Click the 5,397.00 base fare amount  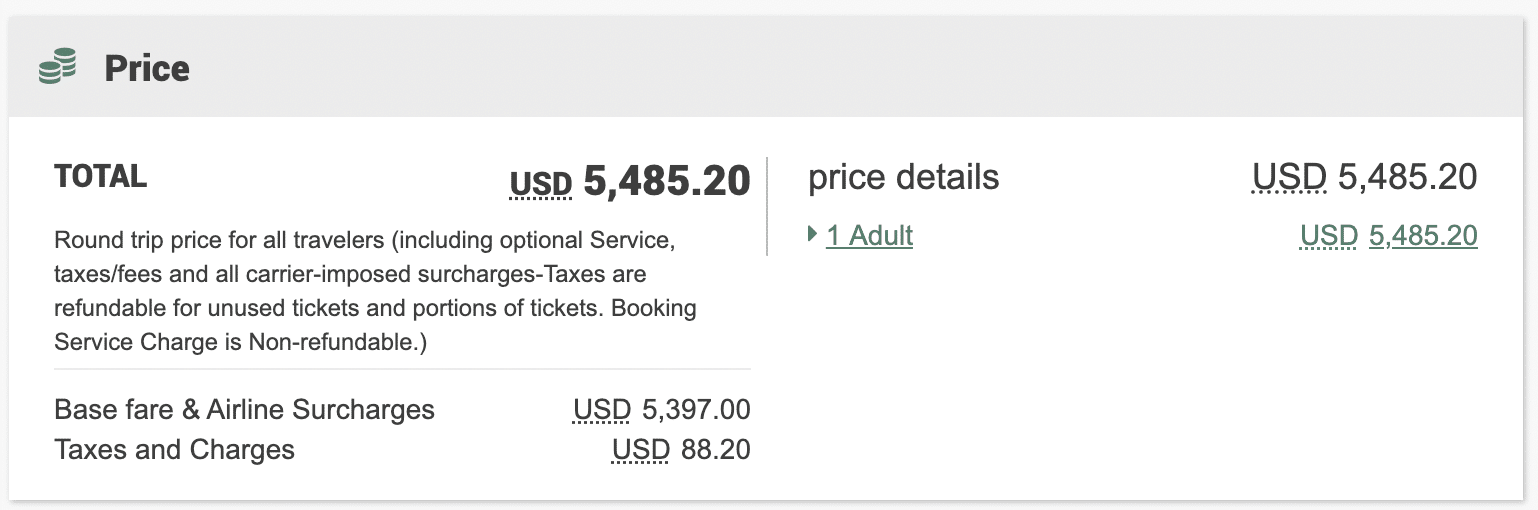click(x=696, y=410)
